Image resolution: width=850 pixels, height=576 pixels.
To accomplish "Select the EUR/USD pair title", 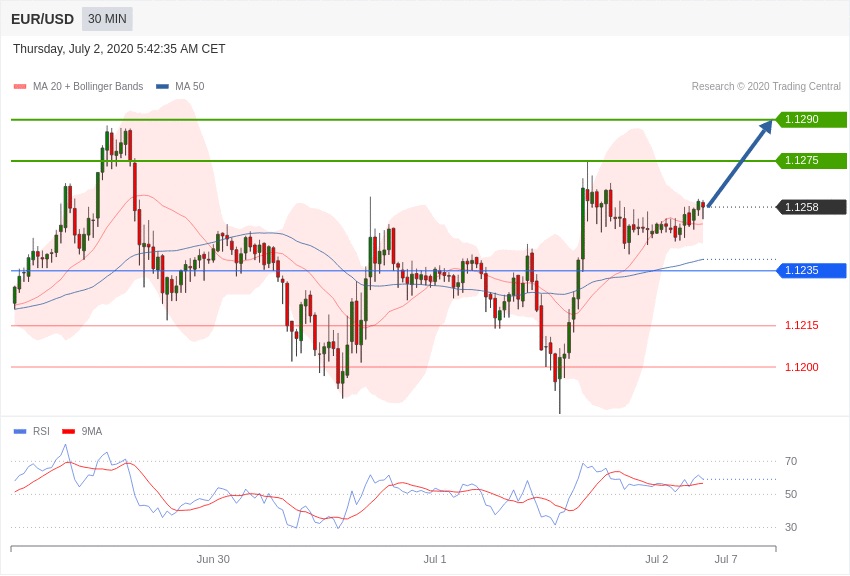I will tap(42, 19).
